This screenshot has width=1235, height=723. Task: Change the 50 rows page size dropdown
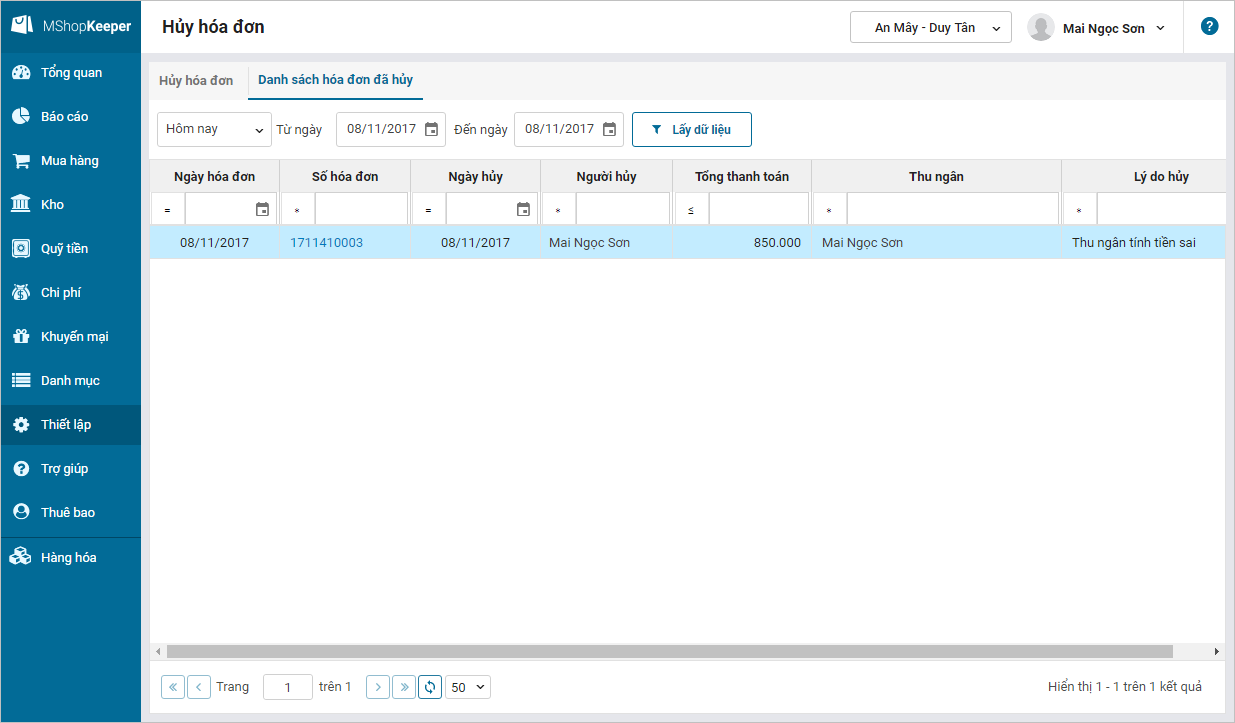(468, 687)
